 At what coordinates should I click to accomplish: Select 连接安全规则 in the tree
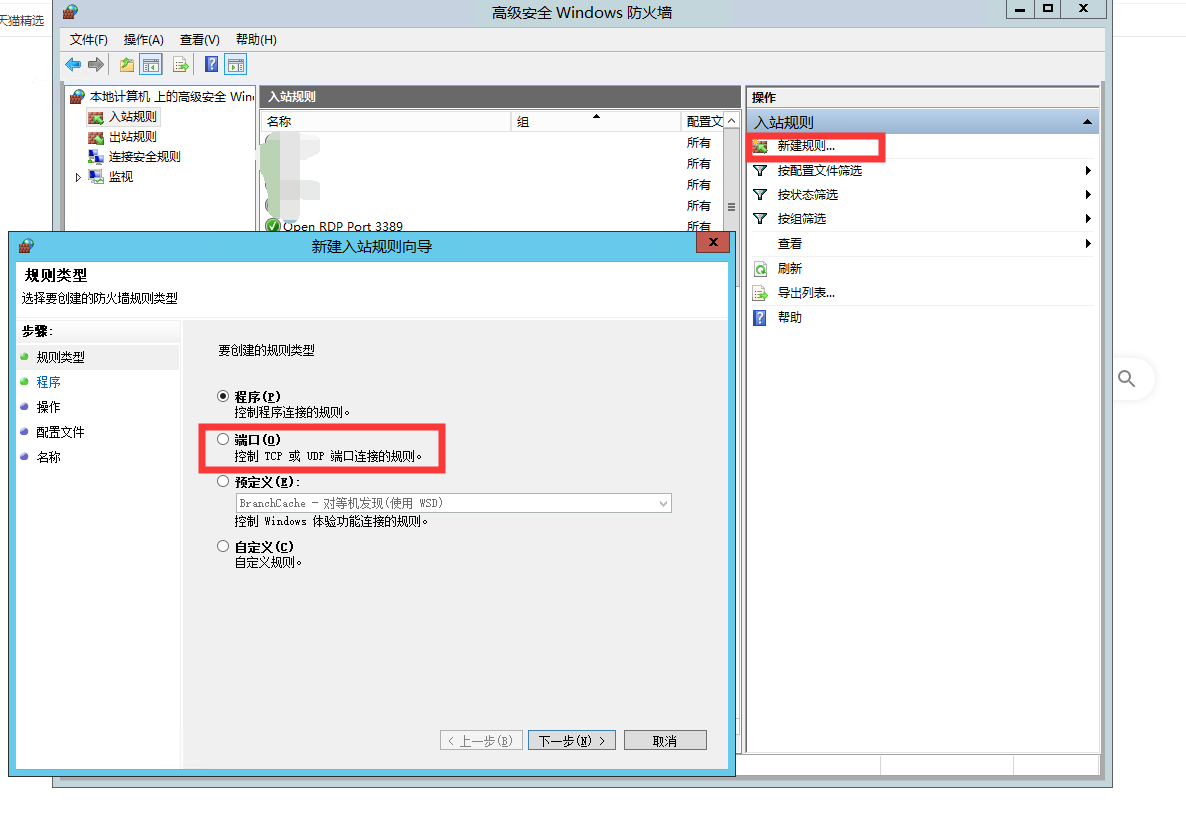click(144, 157)
